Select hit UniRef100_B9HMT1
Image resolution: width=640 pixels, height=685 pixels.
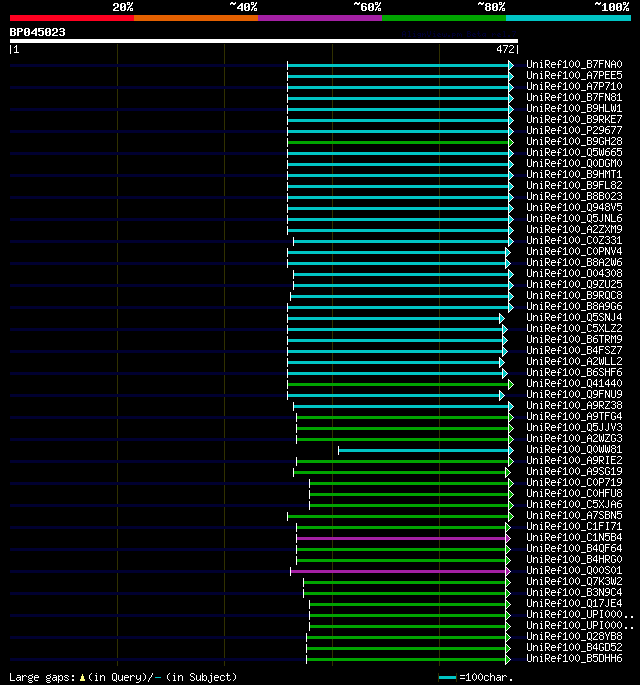(574, 174)
